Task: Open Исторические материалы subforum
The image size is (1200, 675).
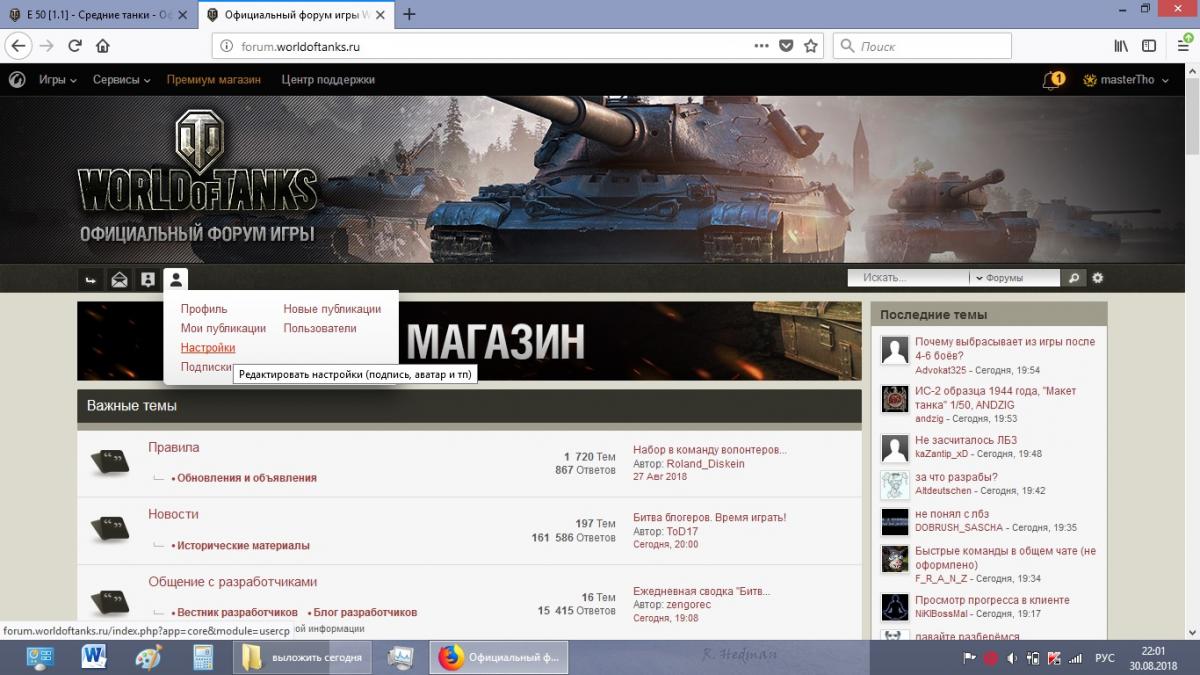Action: click(243, 546)
